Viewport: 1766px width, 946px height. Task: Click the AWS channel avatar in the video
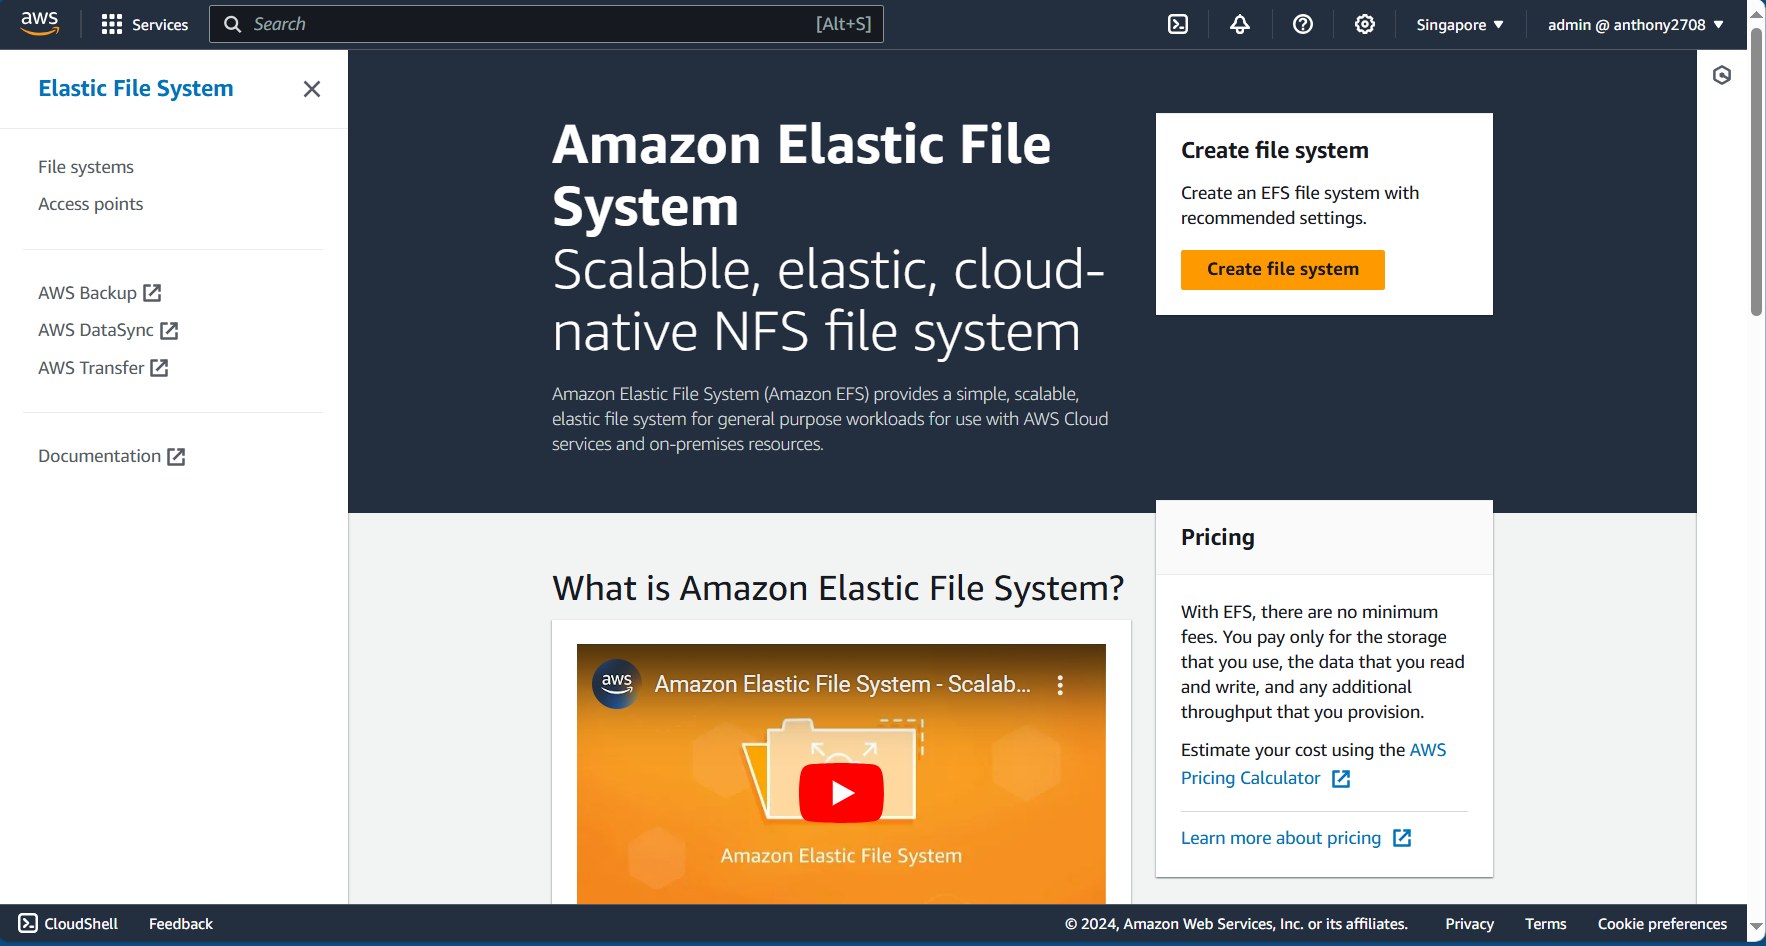pyautogui.click(x=617, y=684)
